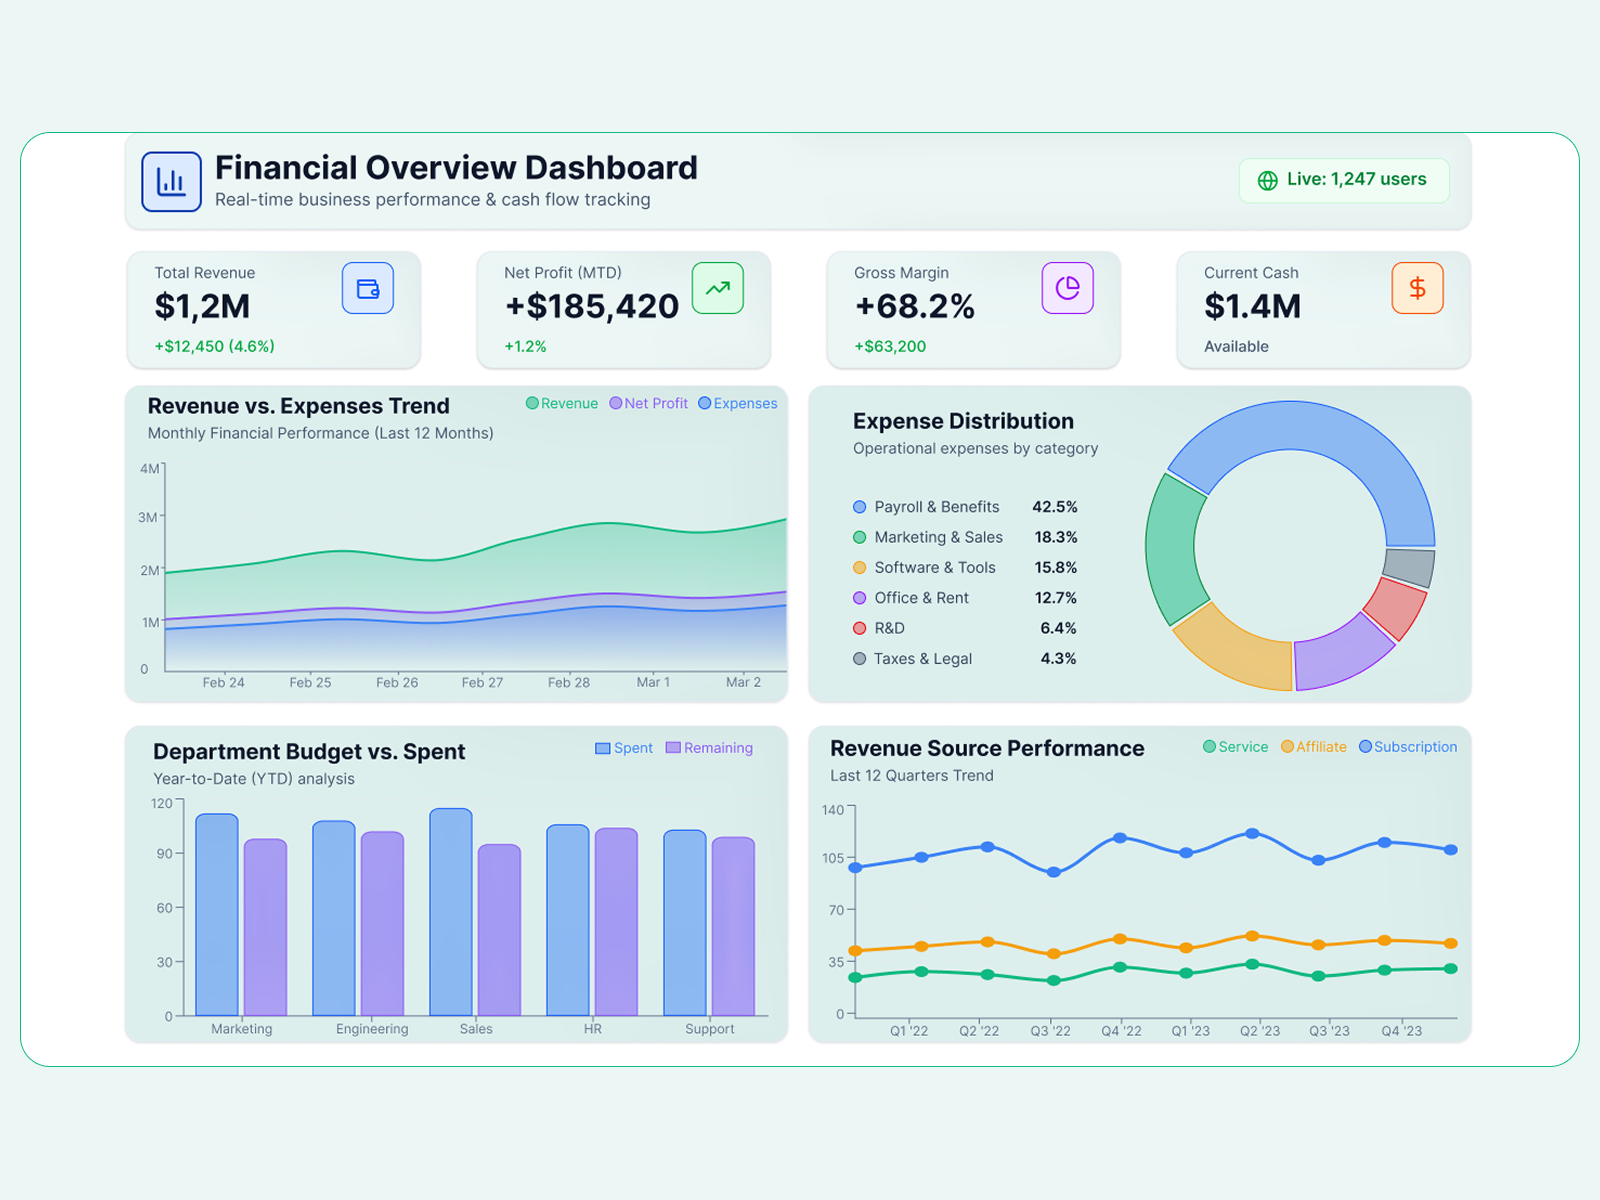Toggle the Net Profit legend item
Viewport: 1600px width, 1200px height.
[x=648, y=403]
